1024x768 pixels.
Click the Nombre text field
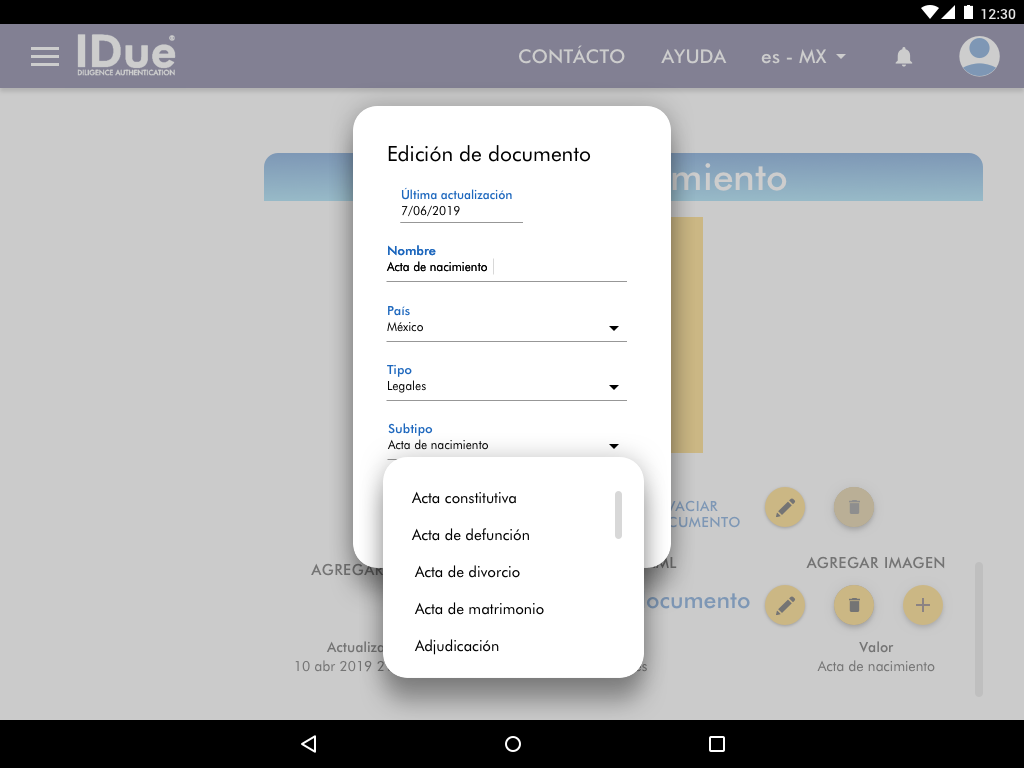(x=506, y=268)
